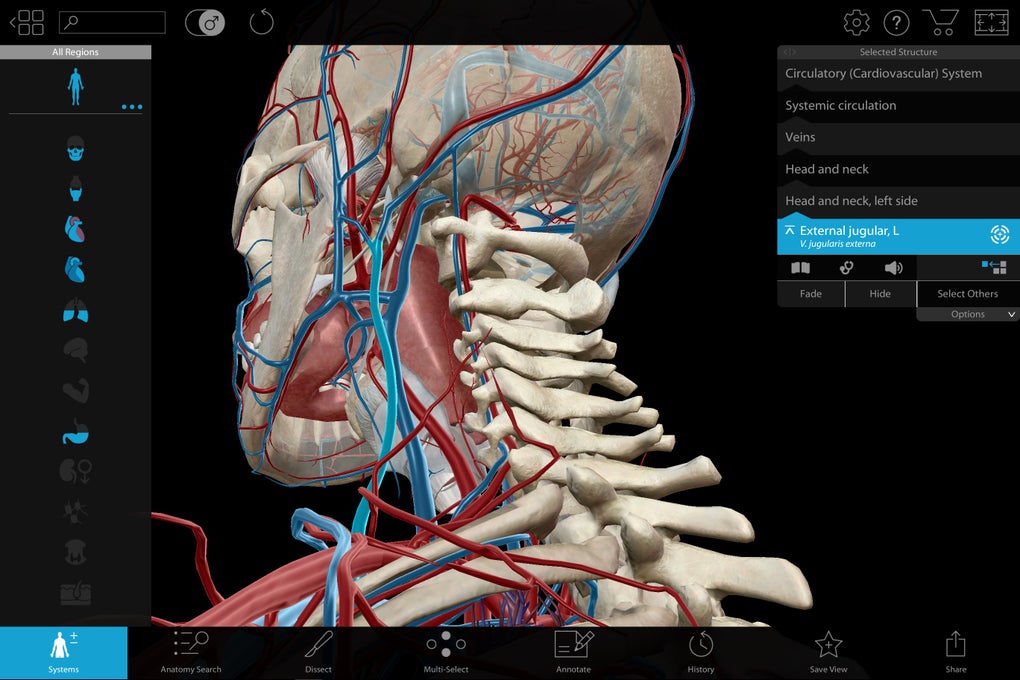This screenshot has height=680, width=1020.
Task: Collapse the Selected Structure panel
Action: tap(790, 51)
